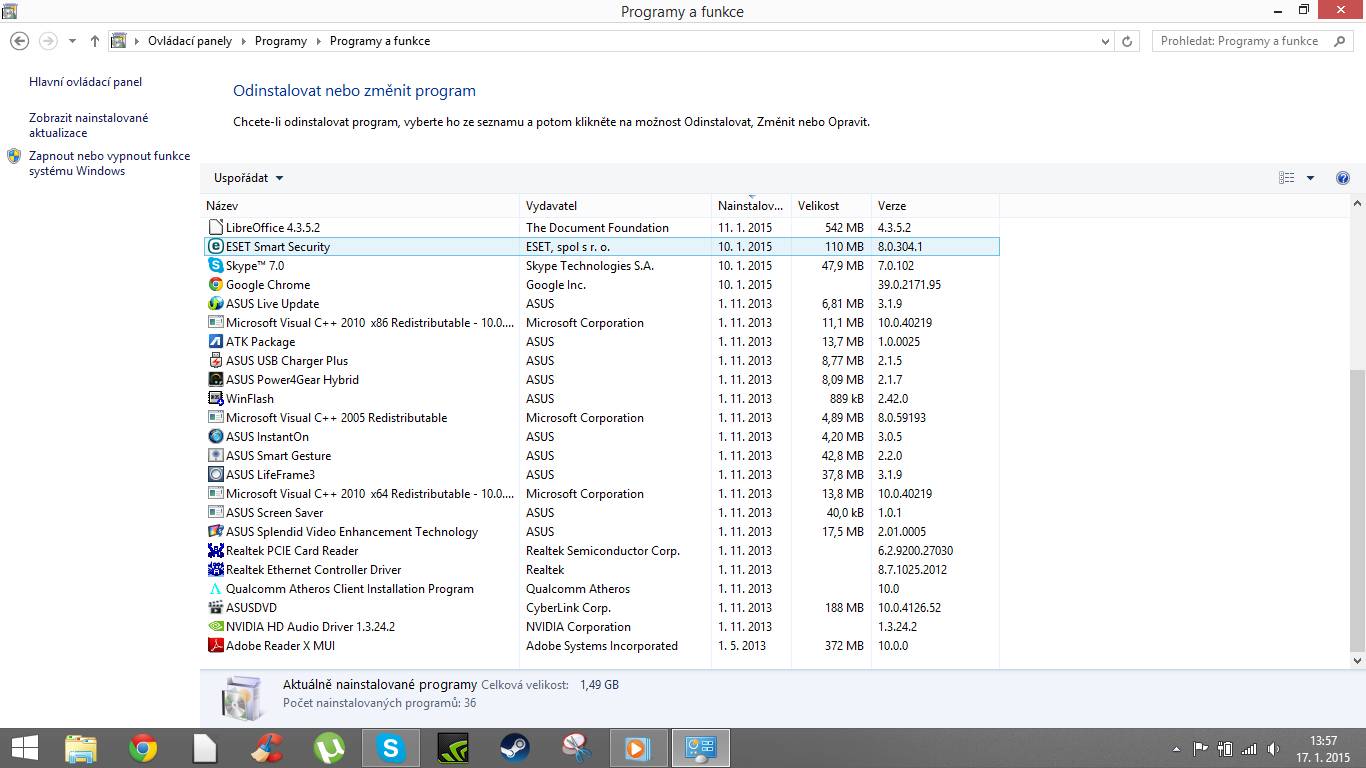Click the version cell 39.0.2171.95
The height and width of the screenshot is (768, 1366).
pos(909,285)
